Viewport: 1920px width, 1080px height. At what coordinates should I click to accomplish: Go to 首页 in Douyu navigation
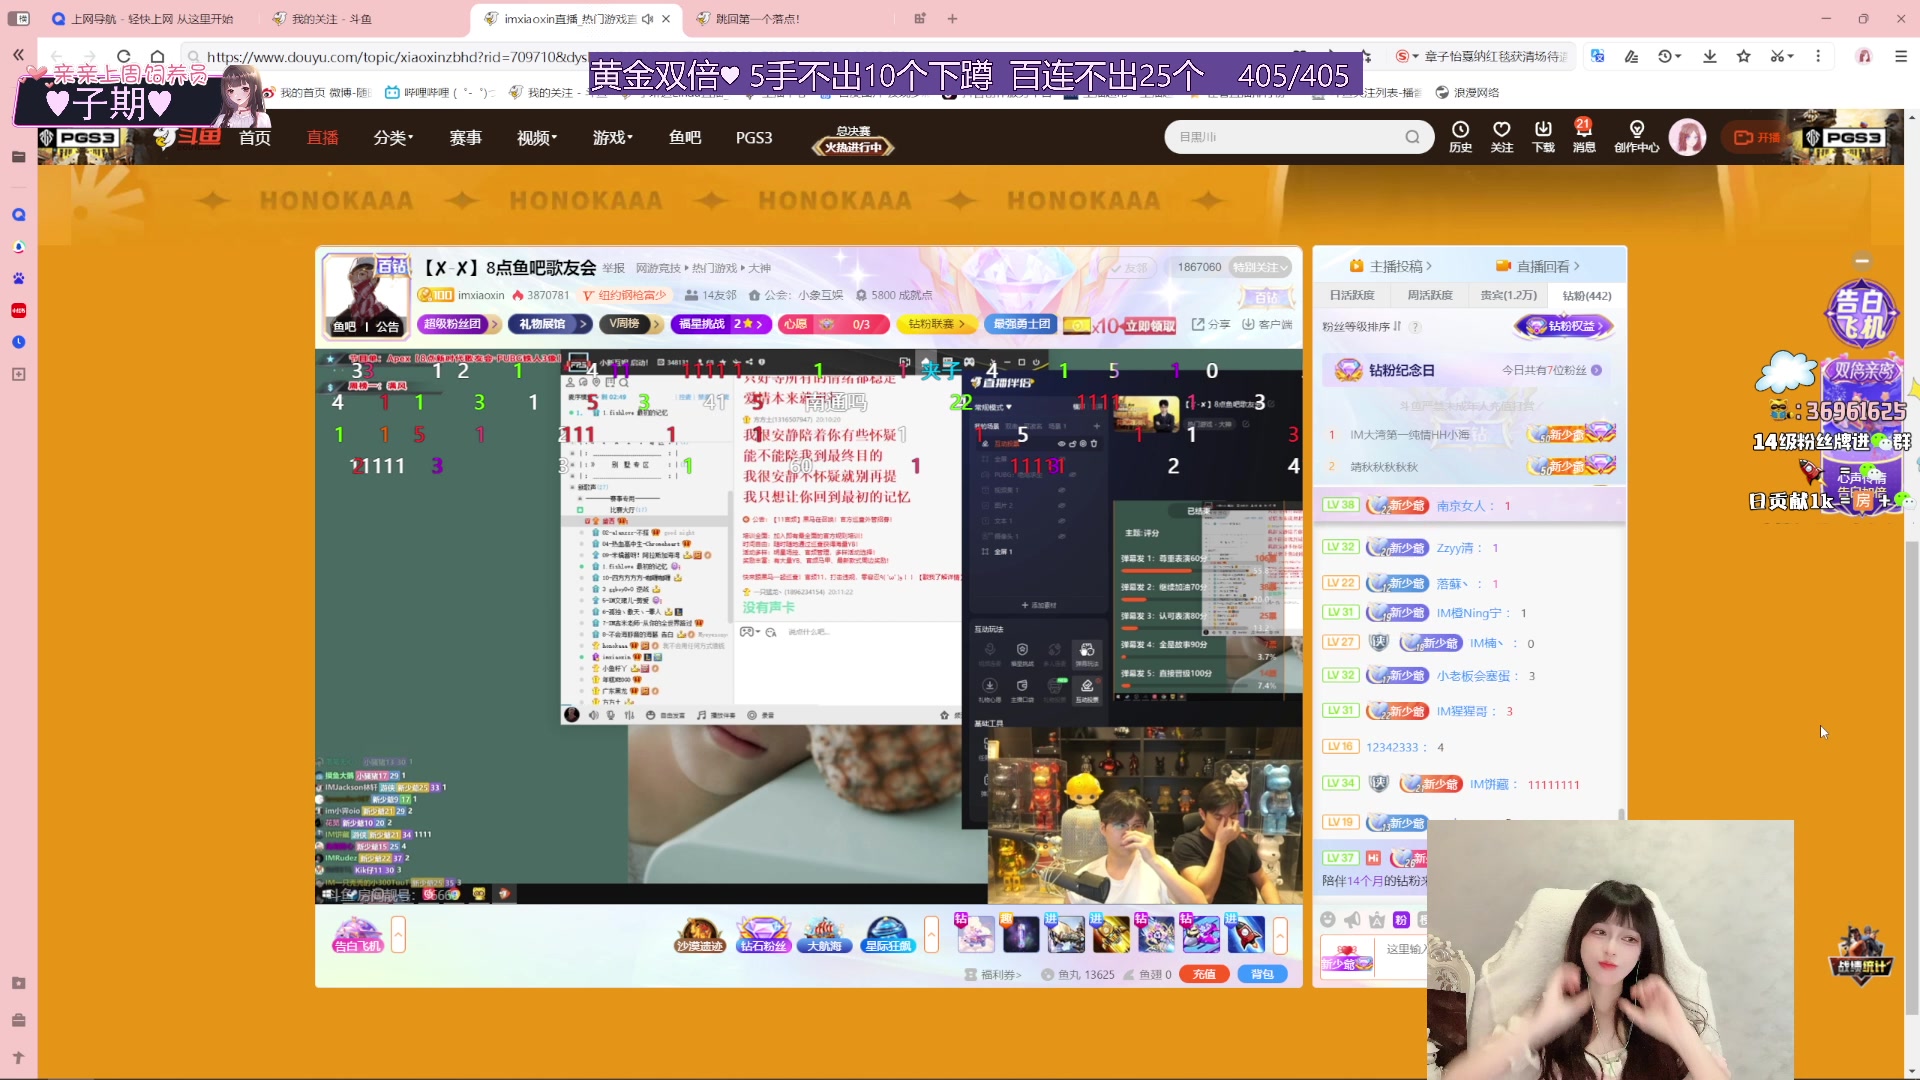[255, 137]
